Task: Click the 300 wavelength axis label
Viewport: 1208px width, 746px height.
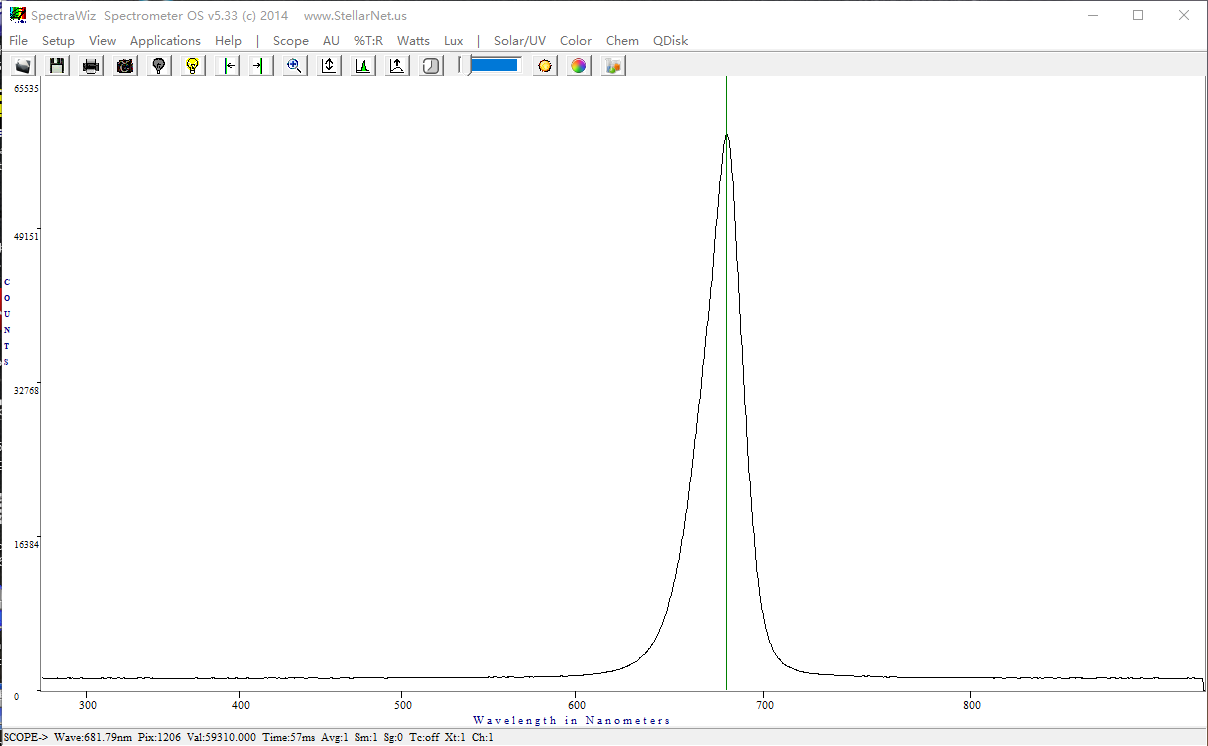Action: [x=88, y=705]
